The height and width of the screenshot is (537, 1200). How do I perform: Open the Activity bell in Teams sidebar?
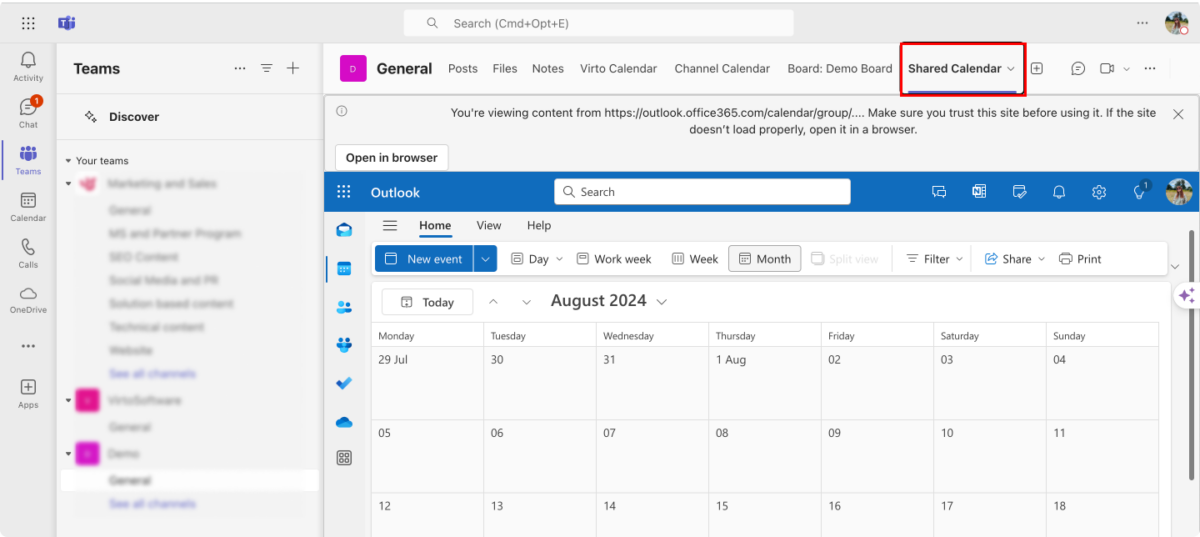click(x=28, y=66)
